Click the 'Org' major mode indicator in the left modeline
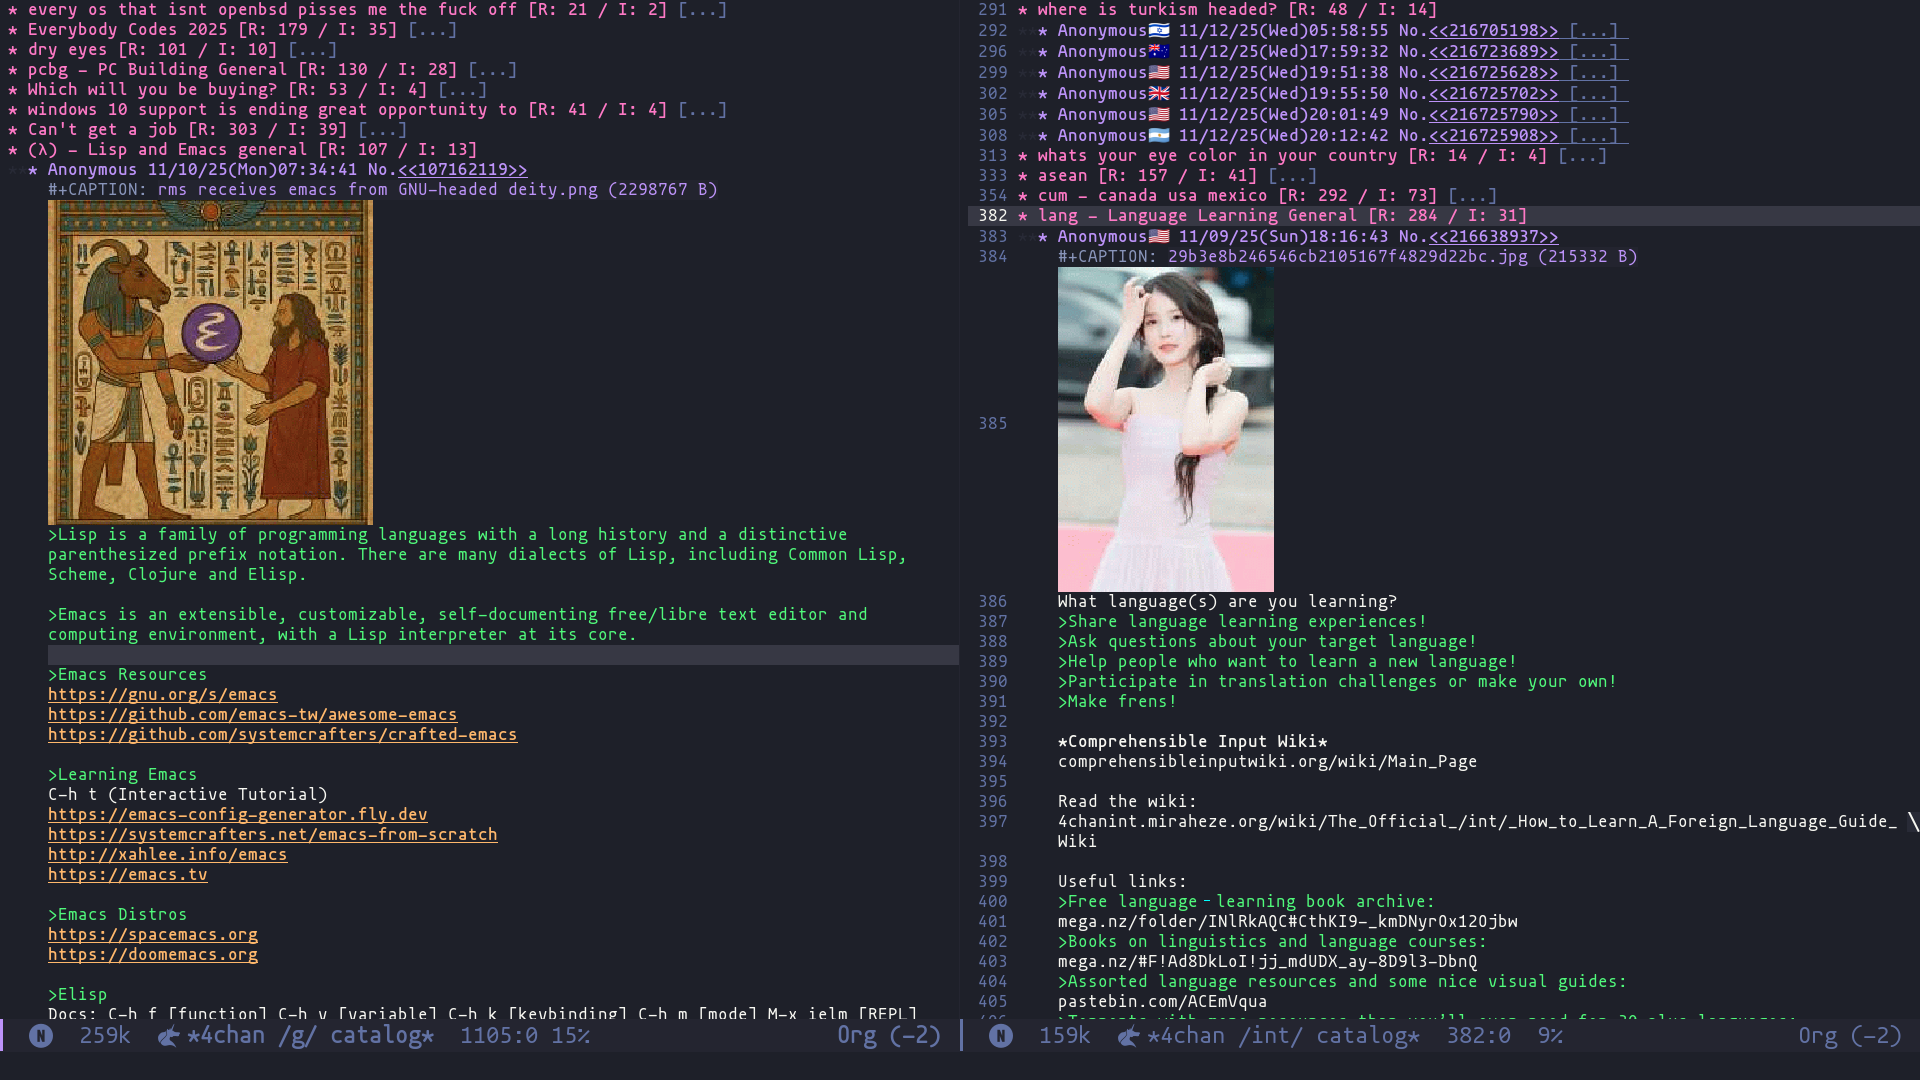The height and width of the screenshot is (1080, 1920). click(x=857, y=1036)
